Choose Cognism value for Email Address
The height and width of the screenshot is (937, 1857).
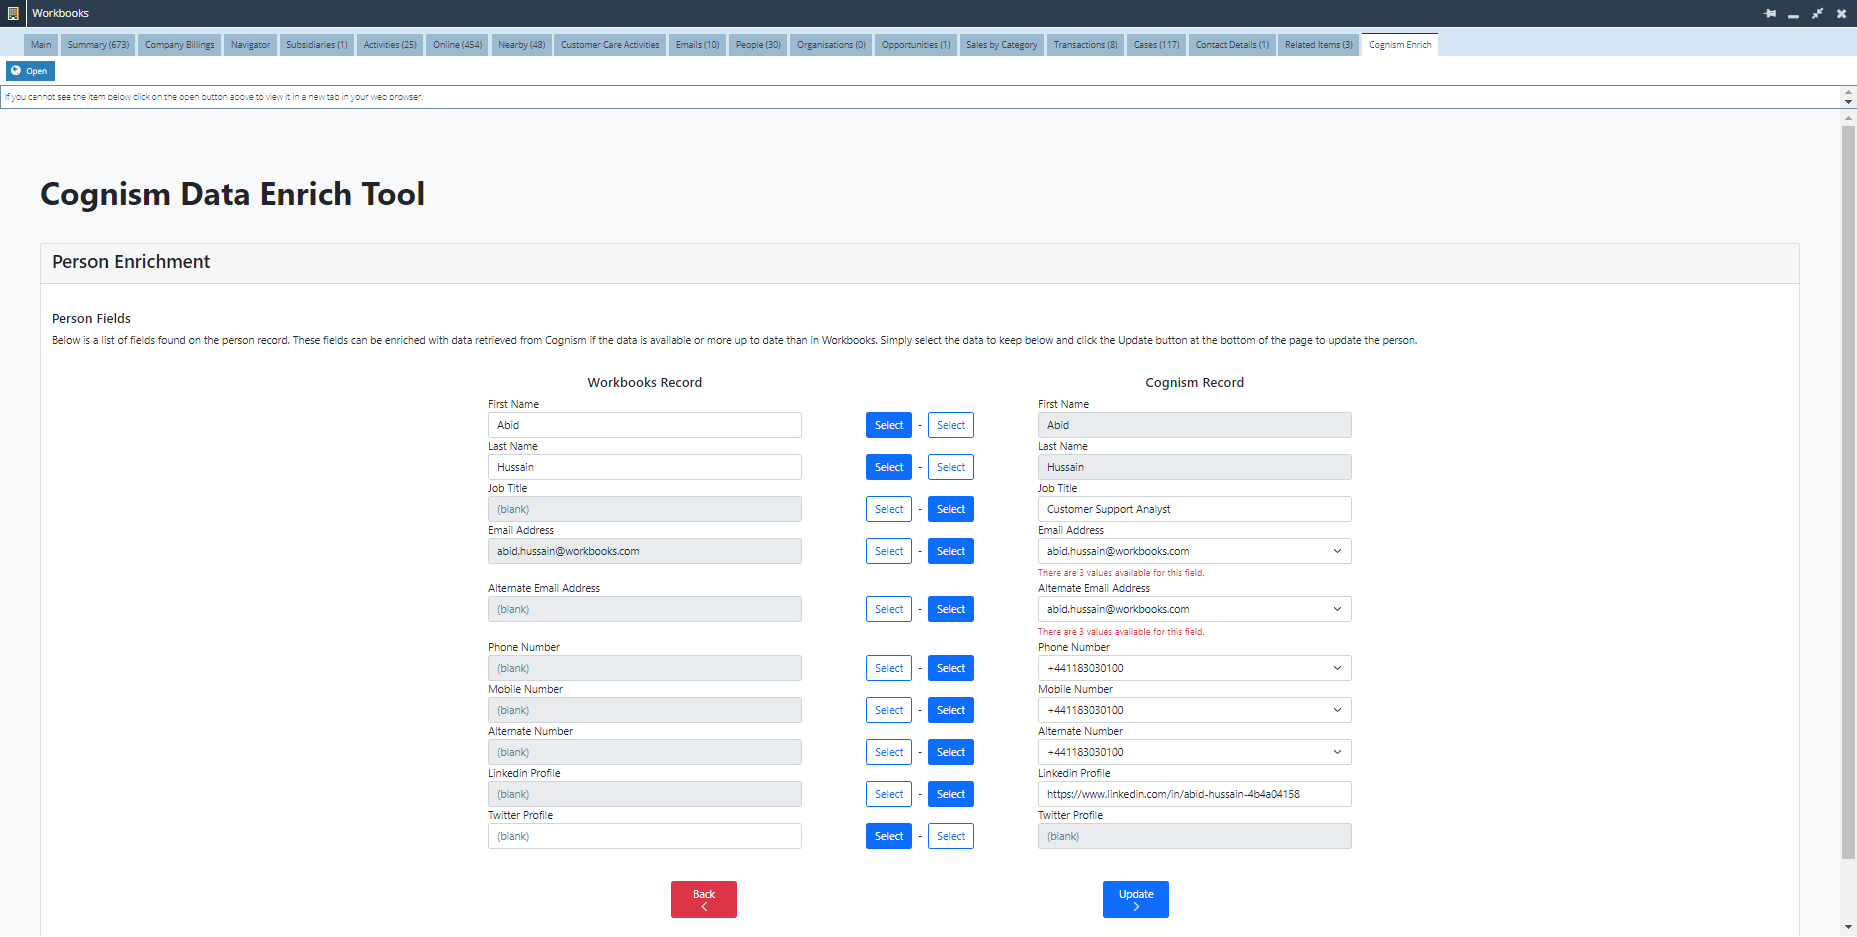pos(951,551)
